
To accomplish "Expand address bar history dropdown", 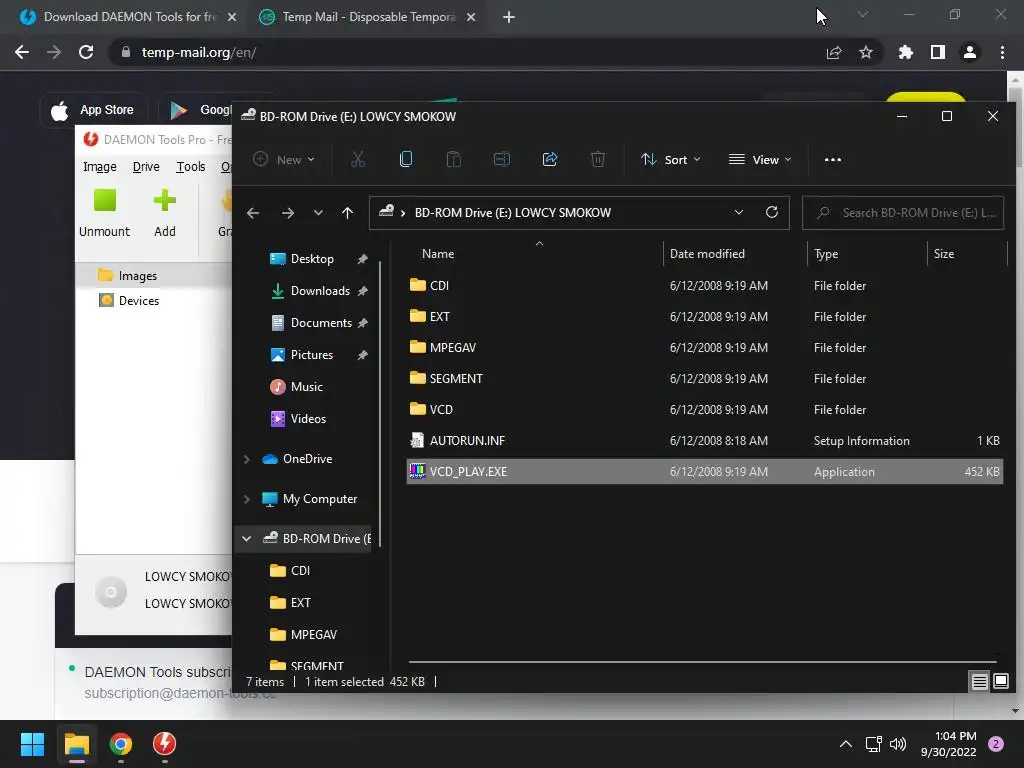I will (x=739, y=212).
